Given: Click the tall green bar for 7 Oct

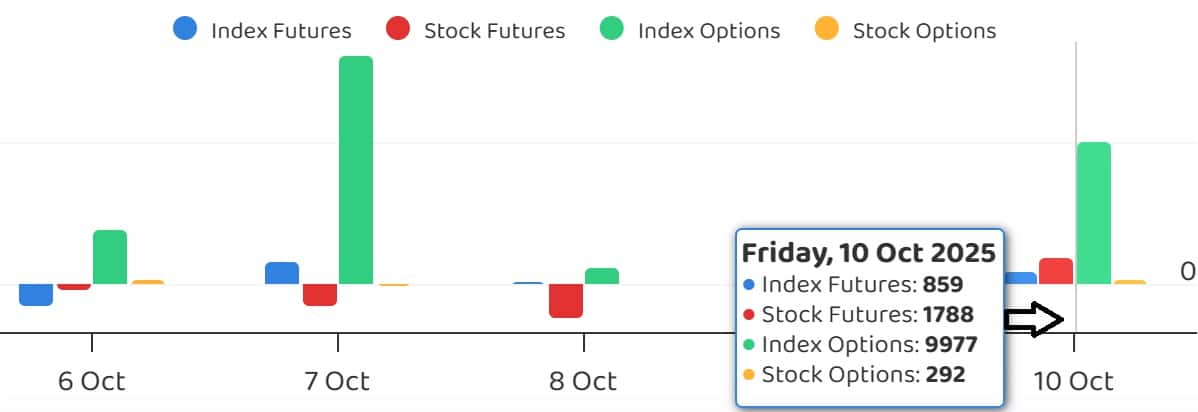Looking at the screenshot, I should point(356,170).
